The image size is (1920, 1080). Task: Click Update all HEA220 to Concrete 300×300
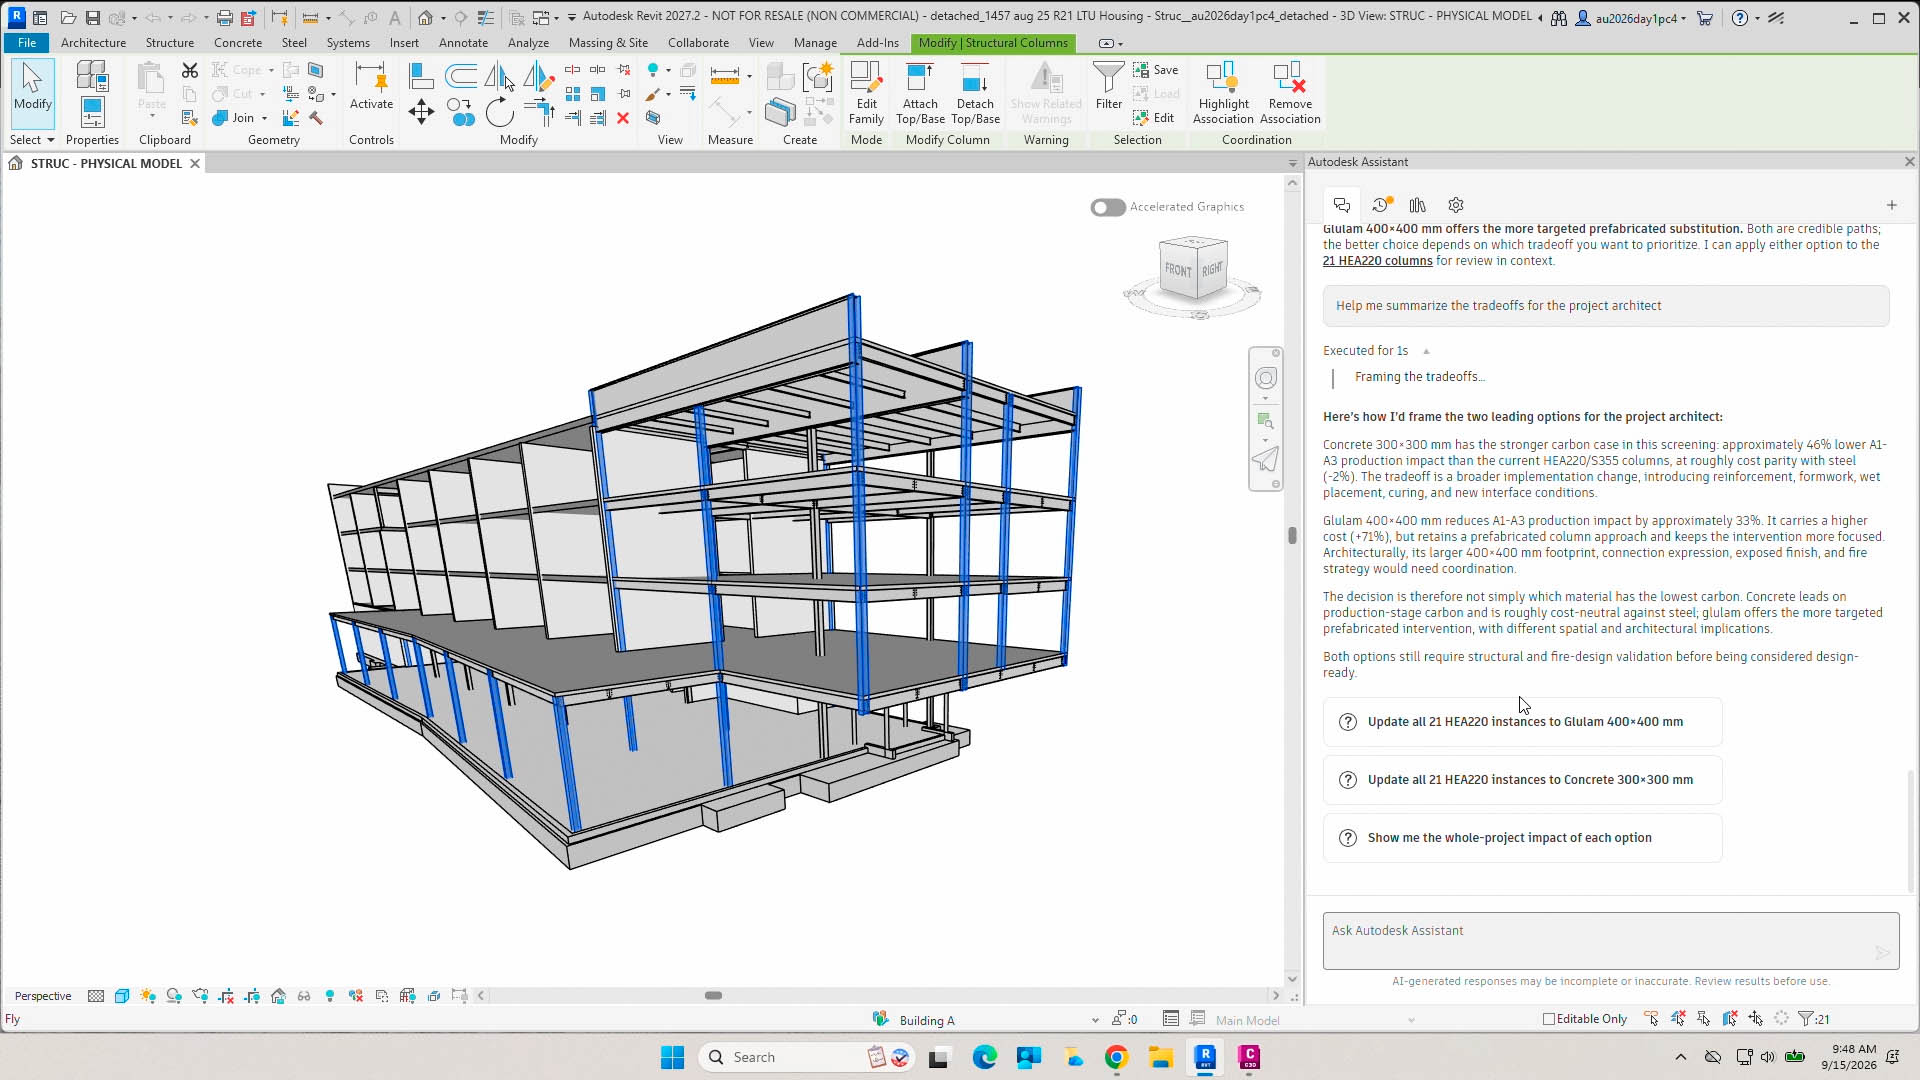pos(1522,780)
